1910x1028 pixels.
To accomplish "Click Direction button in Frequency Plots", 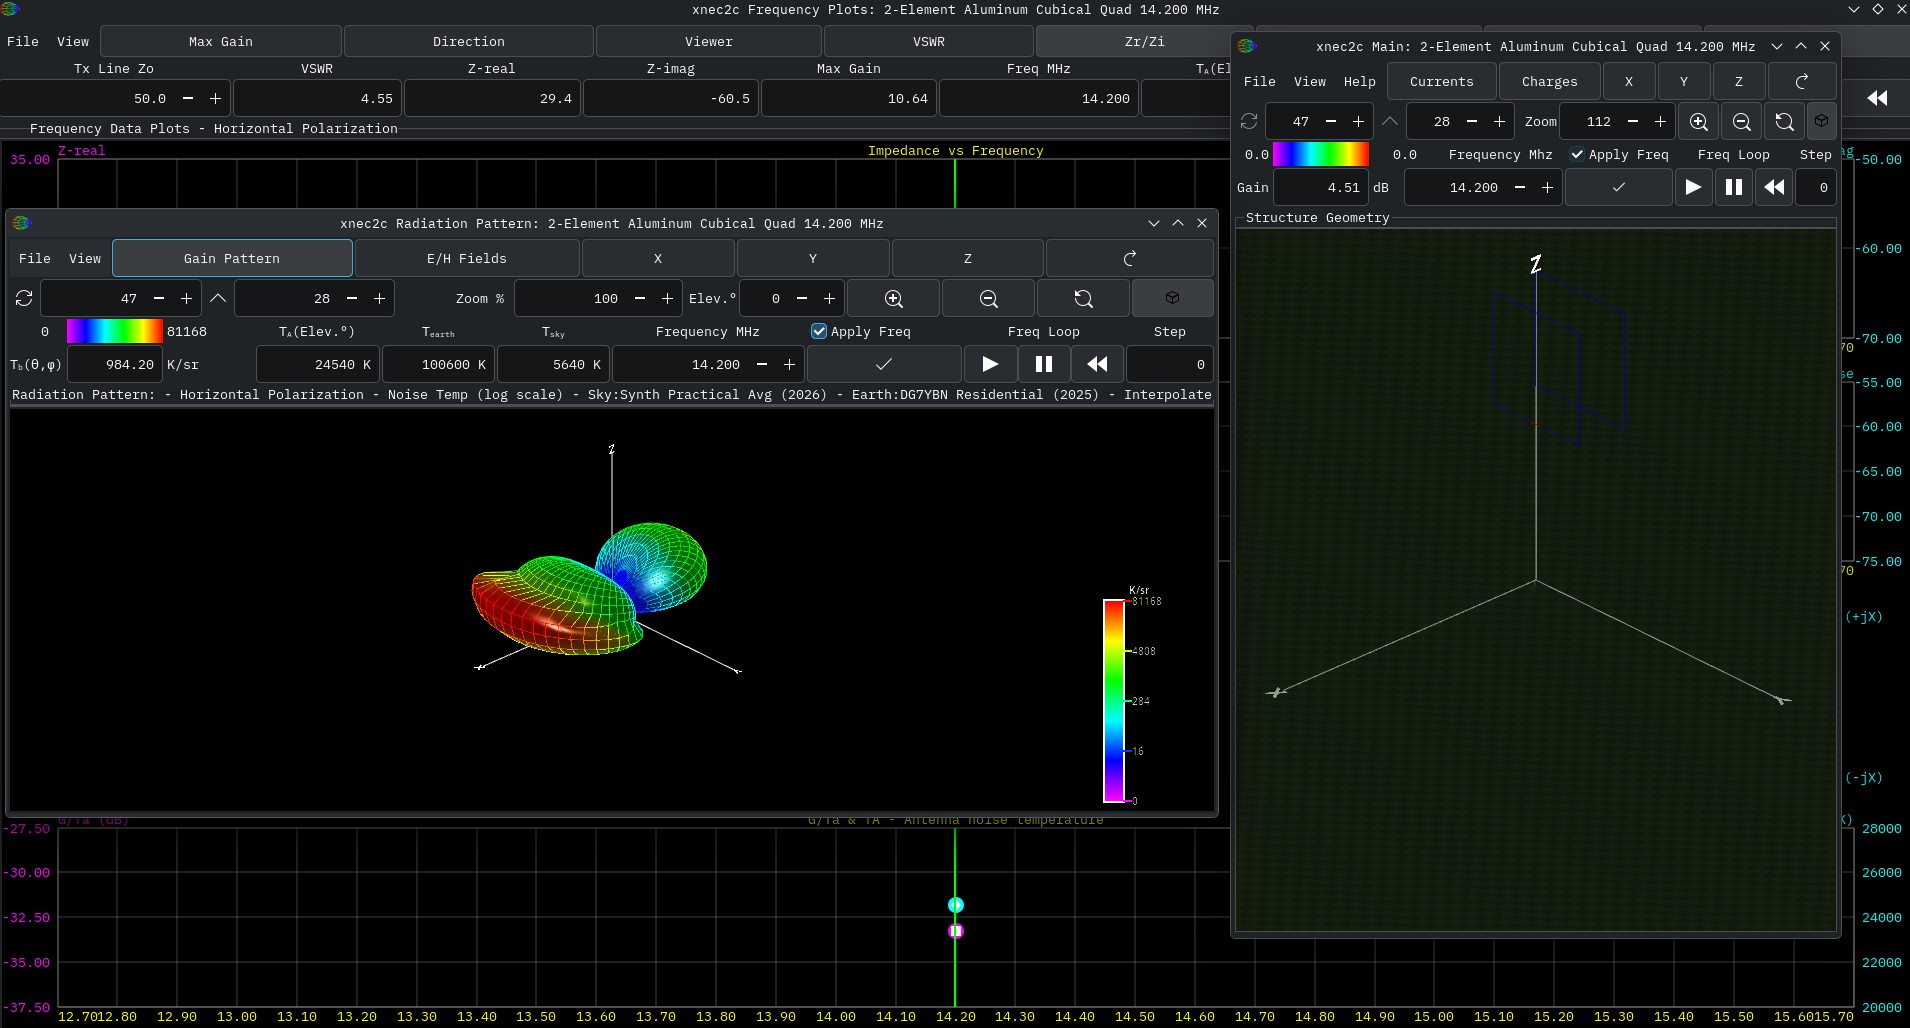I will coord(469,41).
